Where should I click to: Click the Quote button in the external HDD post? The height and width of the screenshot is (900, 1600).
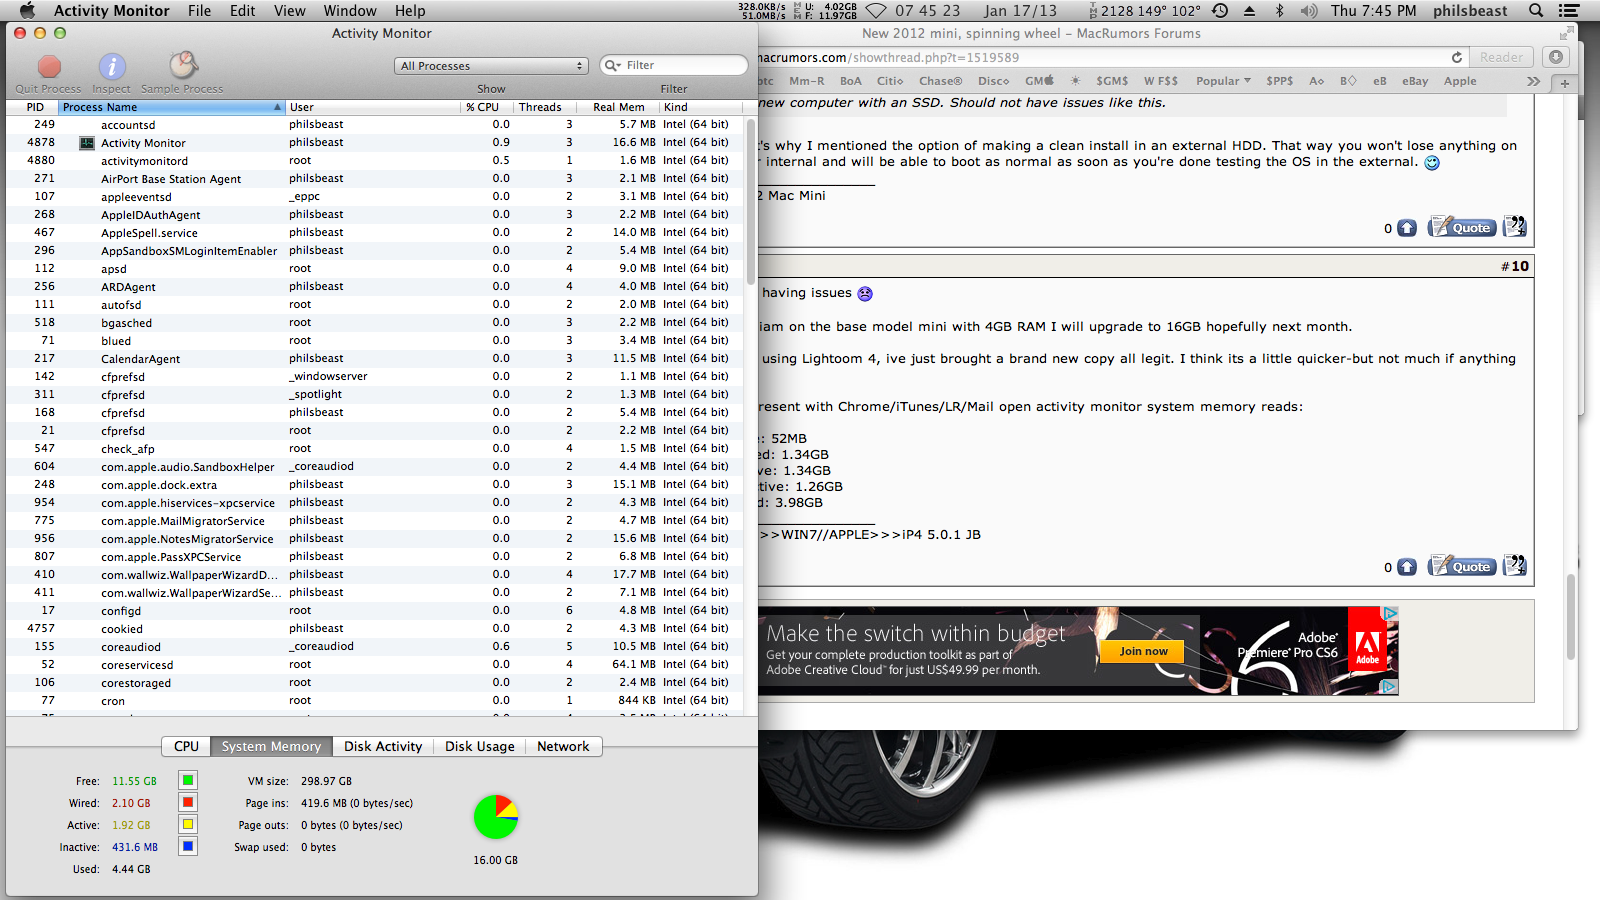(1461, 227)
